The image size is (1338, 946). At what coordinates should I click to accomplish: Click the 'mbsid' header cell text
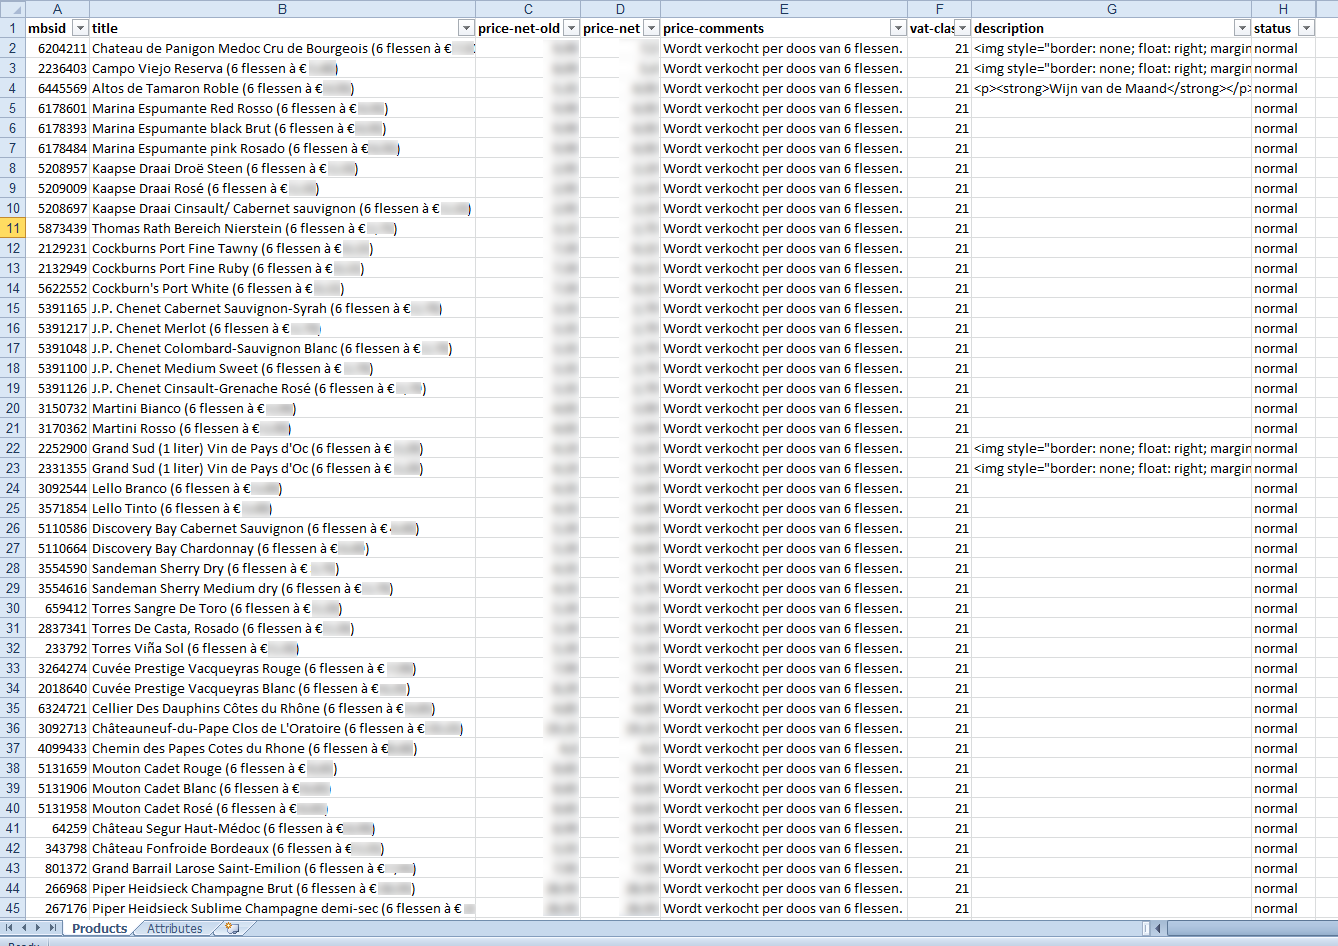[x=47, y=28]
